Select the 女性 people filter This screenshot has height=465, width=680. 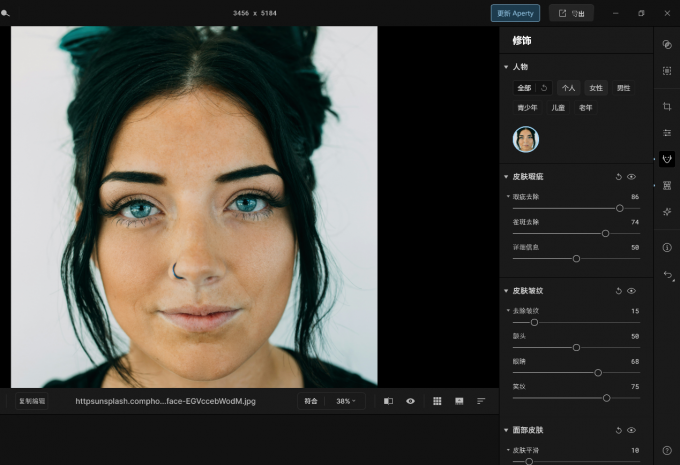click(596, 88)
